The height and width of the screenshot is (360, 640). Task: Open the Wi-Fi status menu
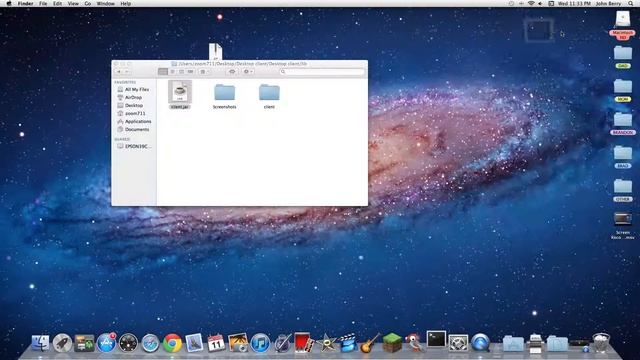coord(531,3)
